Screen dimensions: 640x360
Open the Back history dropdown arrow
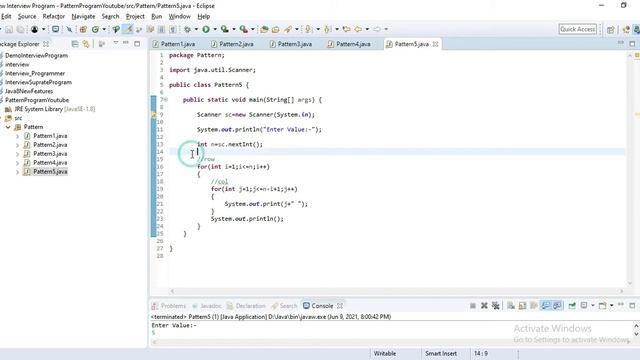367,29
